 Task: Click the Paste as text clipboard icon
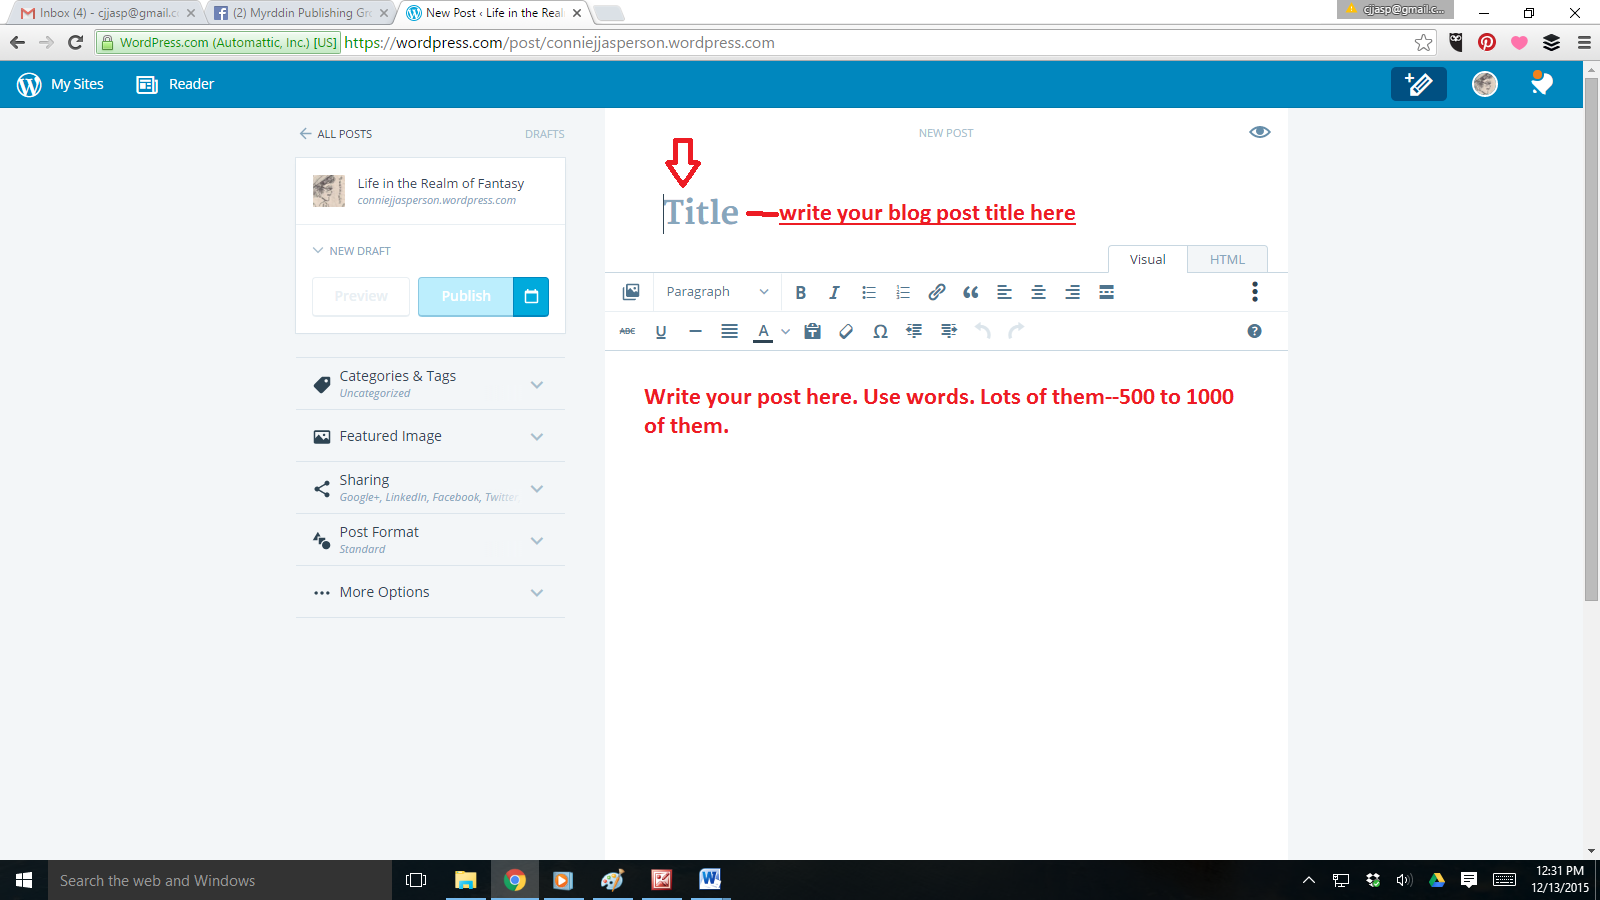[813, 332]
